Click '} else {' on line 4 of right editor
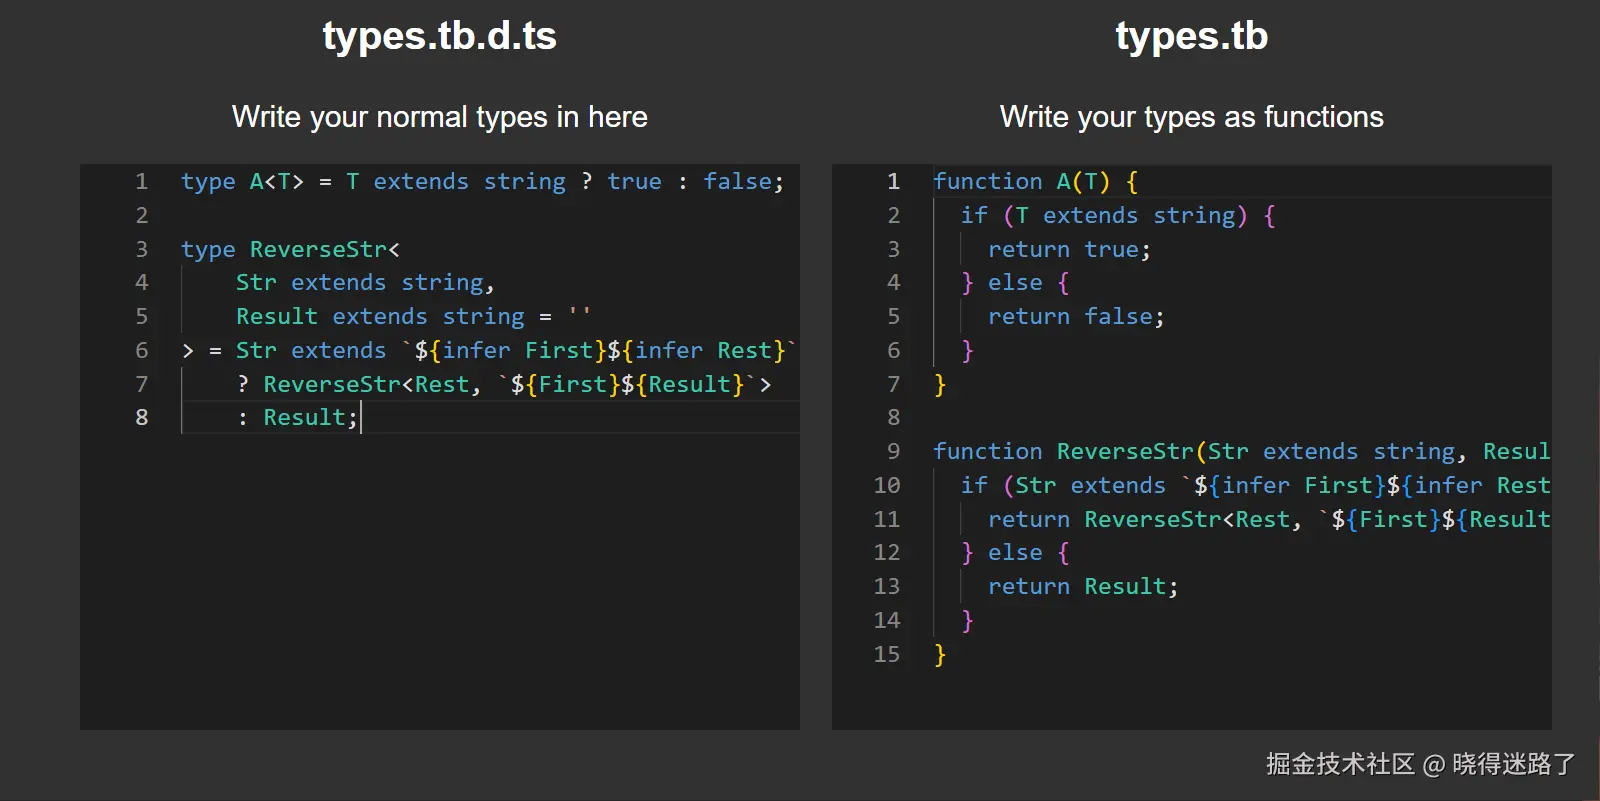The height and width of the screenshot is (801, 1600). (x=1015, y=283)
